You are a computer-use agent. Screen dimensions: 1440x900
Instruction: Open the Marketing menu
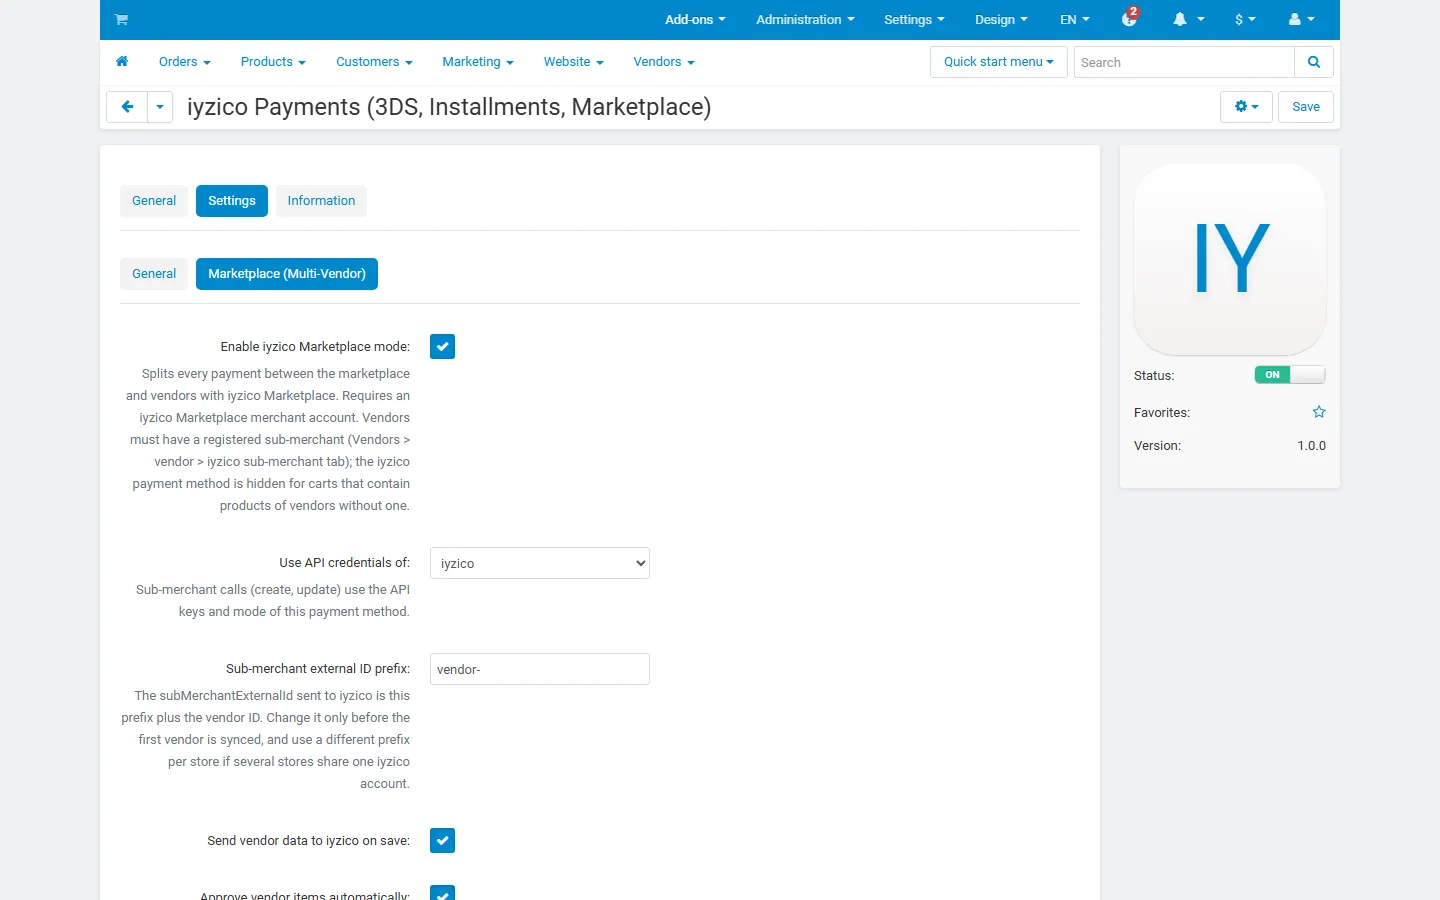coord(478,62)
